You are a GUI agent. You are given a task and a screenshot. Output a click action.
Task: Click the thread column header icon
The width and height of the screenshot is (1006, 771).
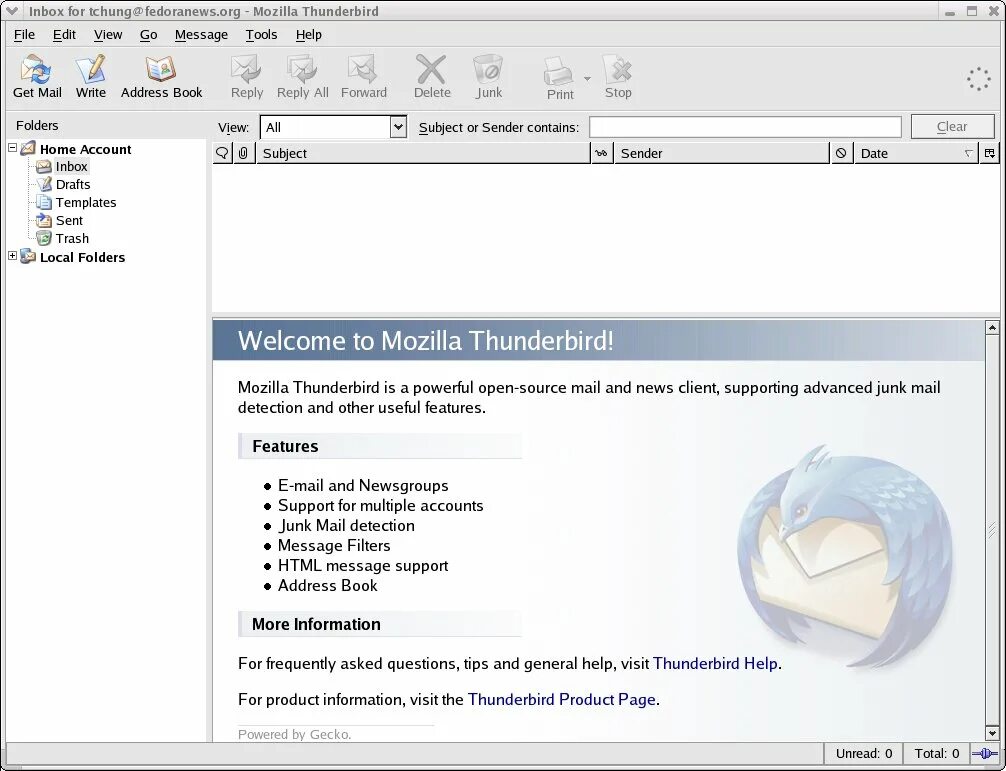222,153
